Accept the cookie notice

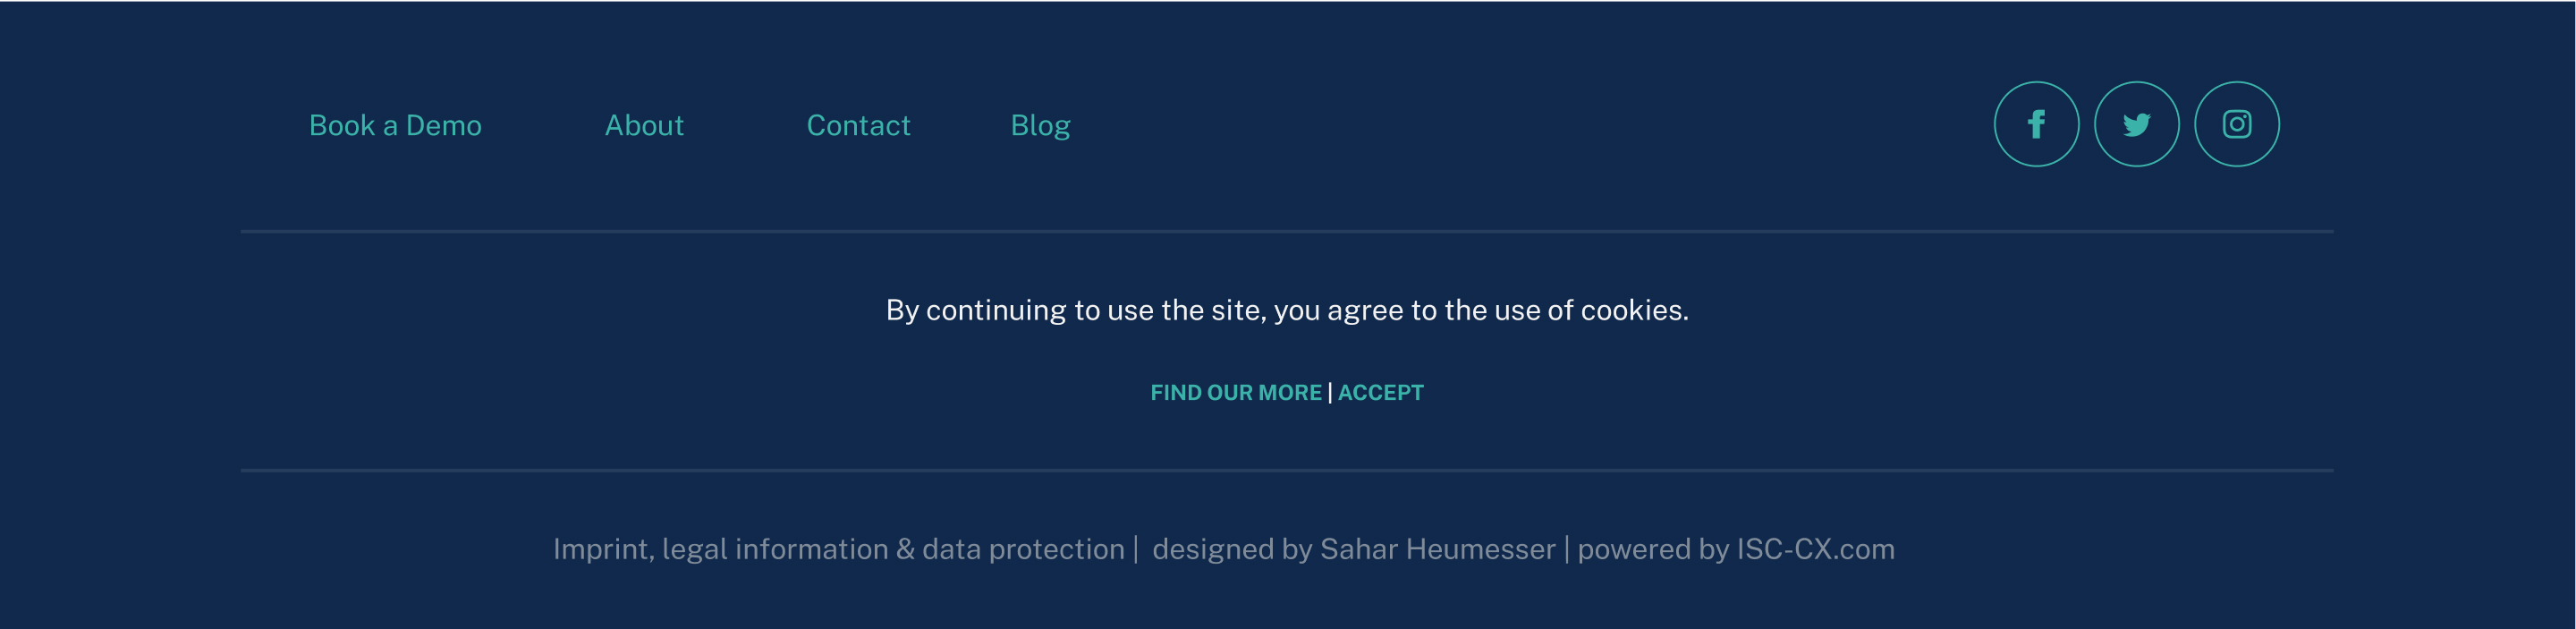coord(1380,393)
